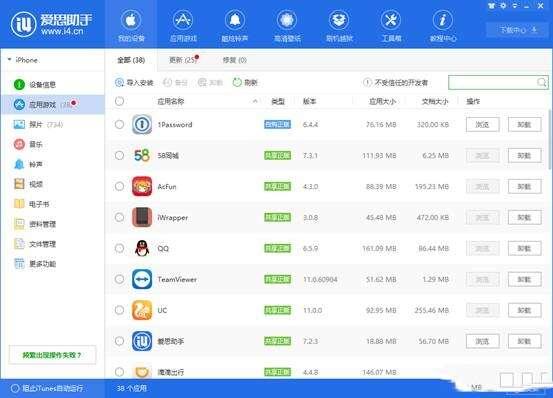The height and width of the screenshot is (398, 553).
Task: Open Ringtones in sidebar
Action: click(28, 164)
